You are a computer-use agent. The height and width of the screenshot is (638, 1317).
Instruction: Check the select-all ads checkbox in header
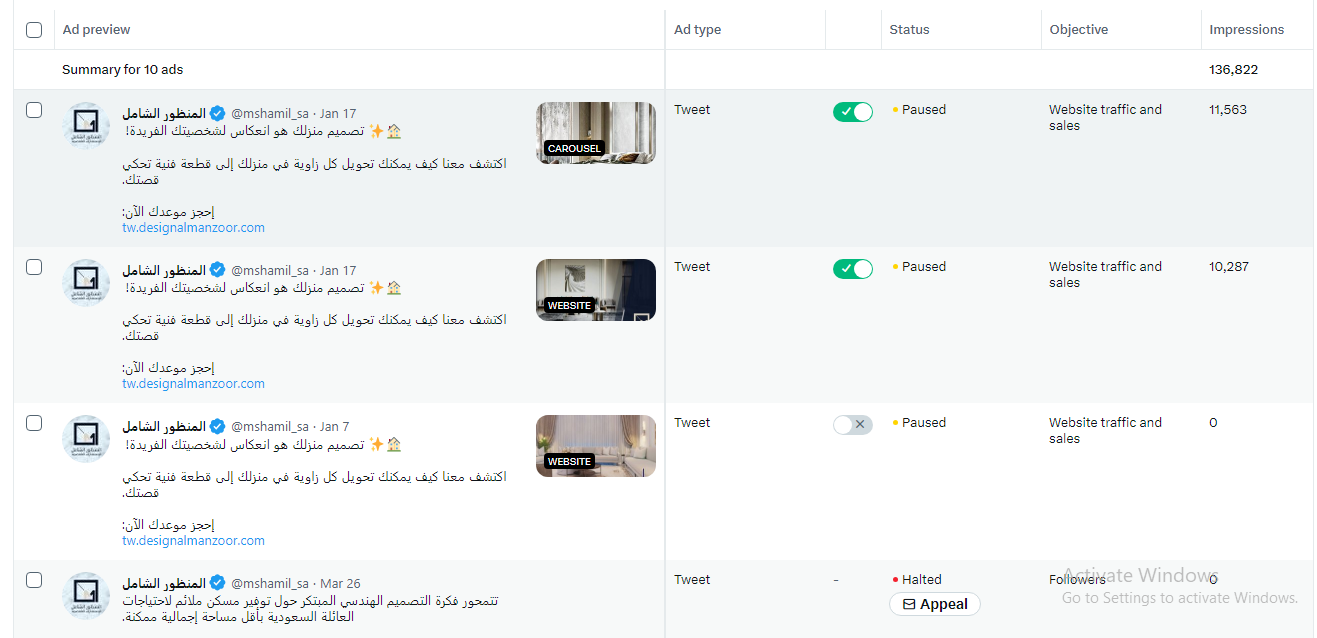(x=34, y=30)
